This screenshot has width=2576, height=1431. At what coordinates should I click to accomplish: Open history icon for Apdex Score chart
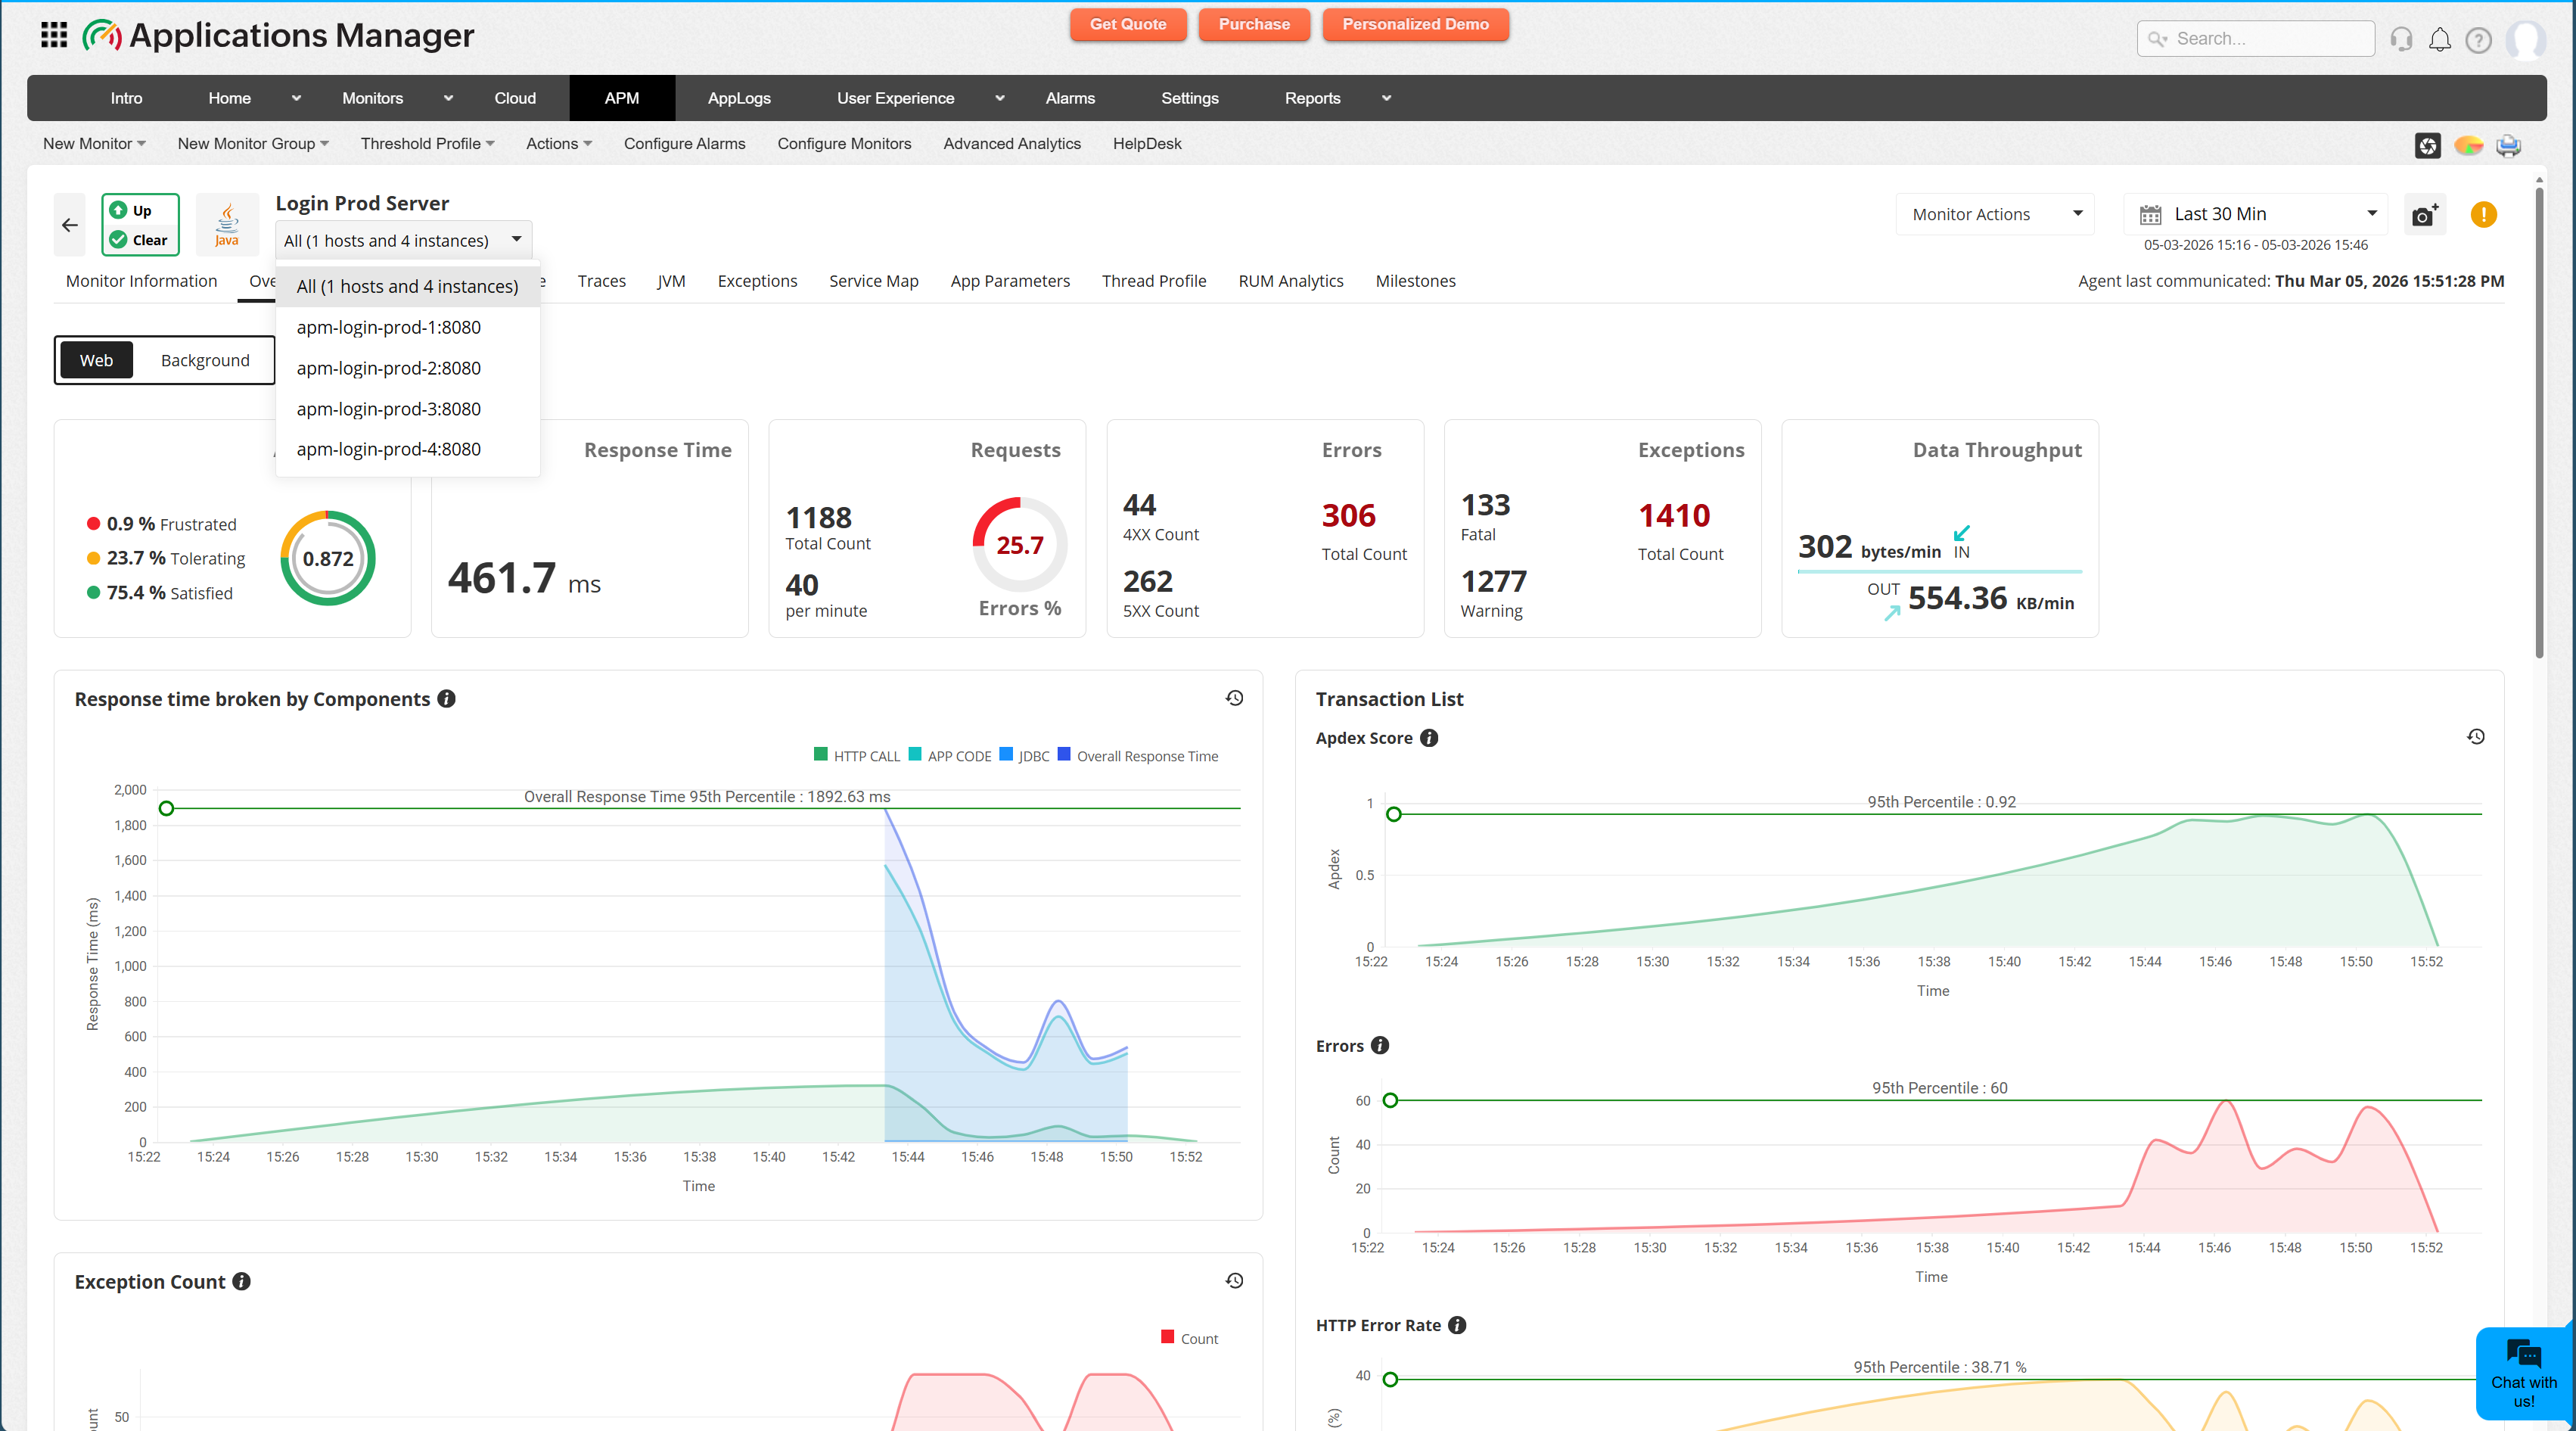(x=2476, y=736)
